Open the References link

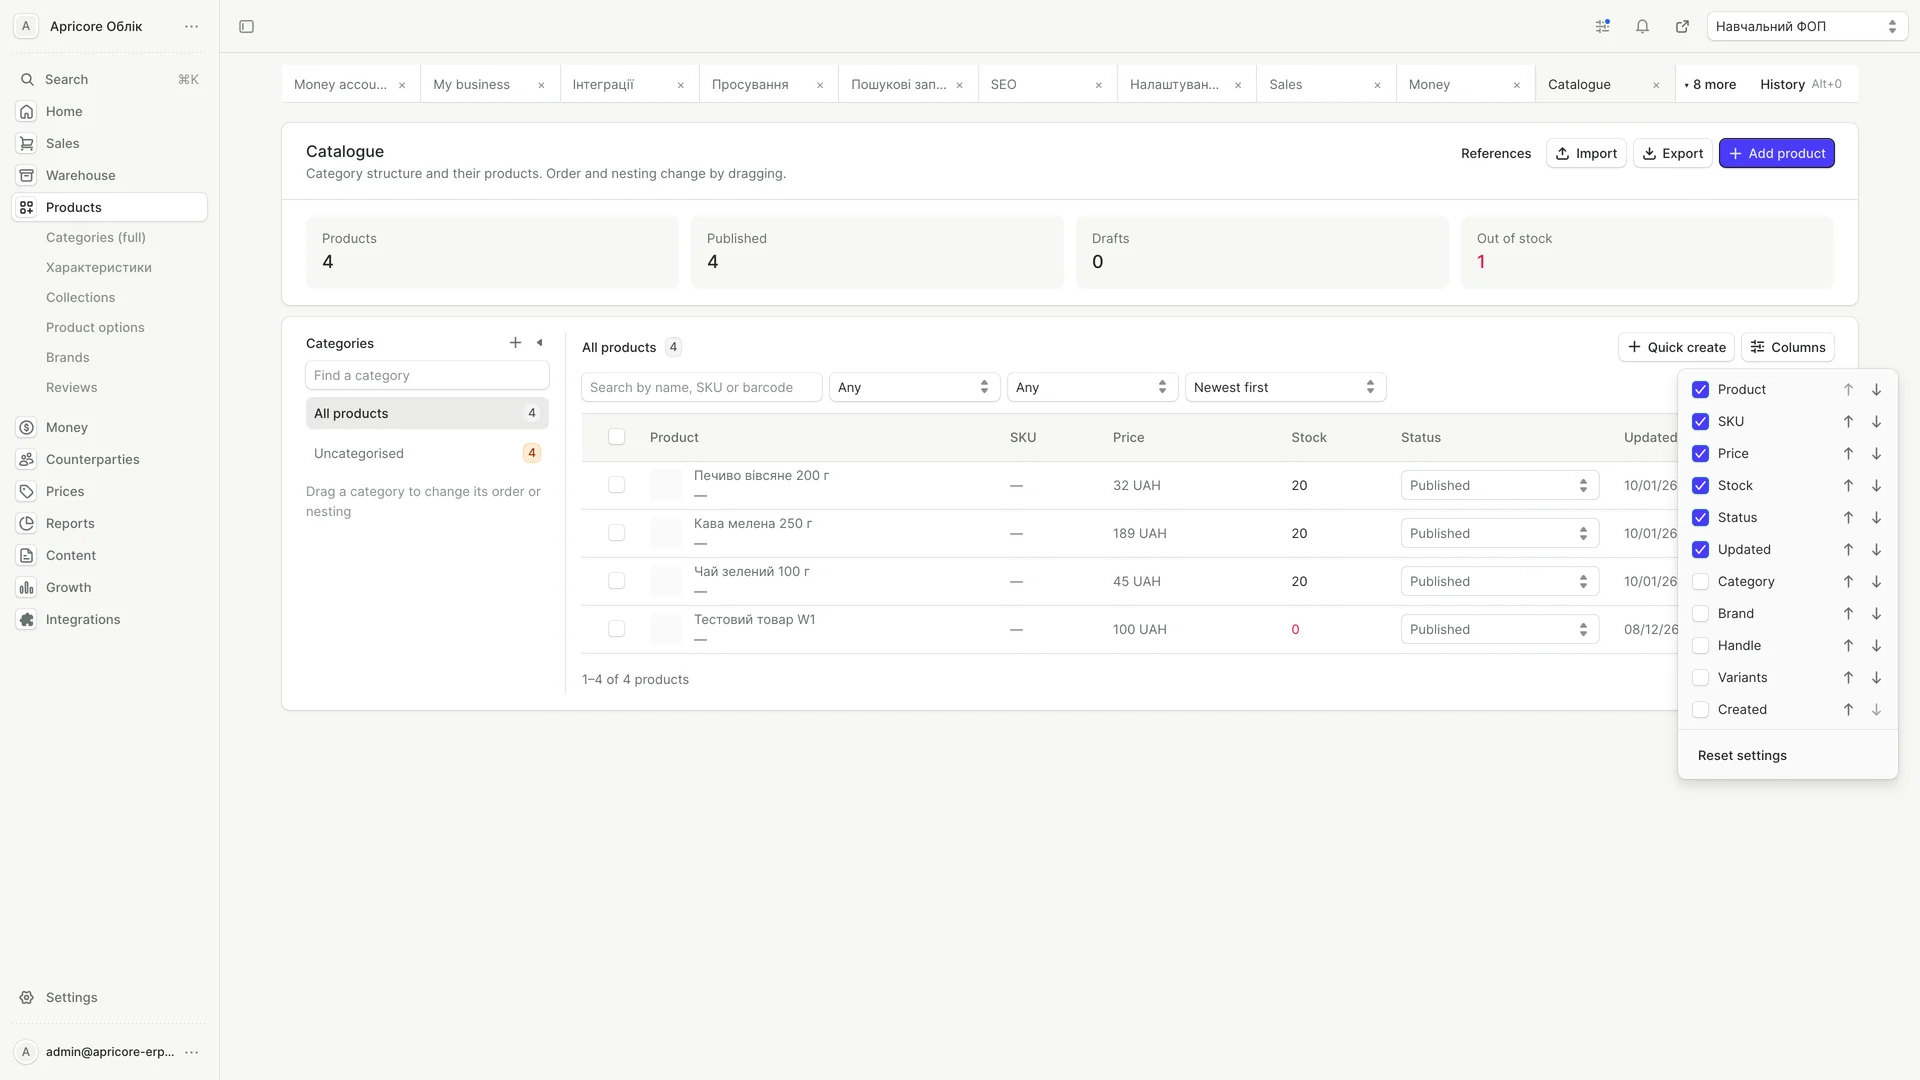point(1495,153)
